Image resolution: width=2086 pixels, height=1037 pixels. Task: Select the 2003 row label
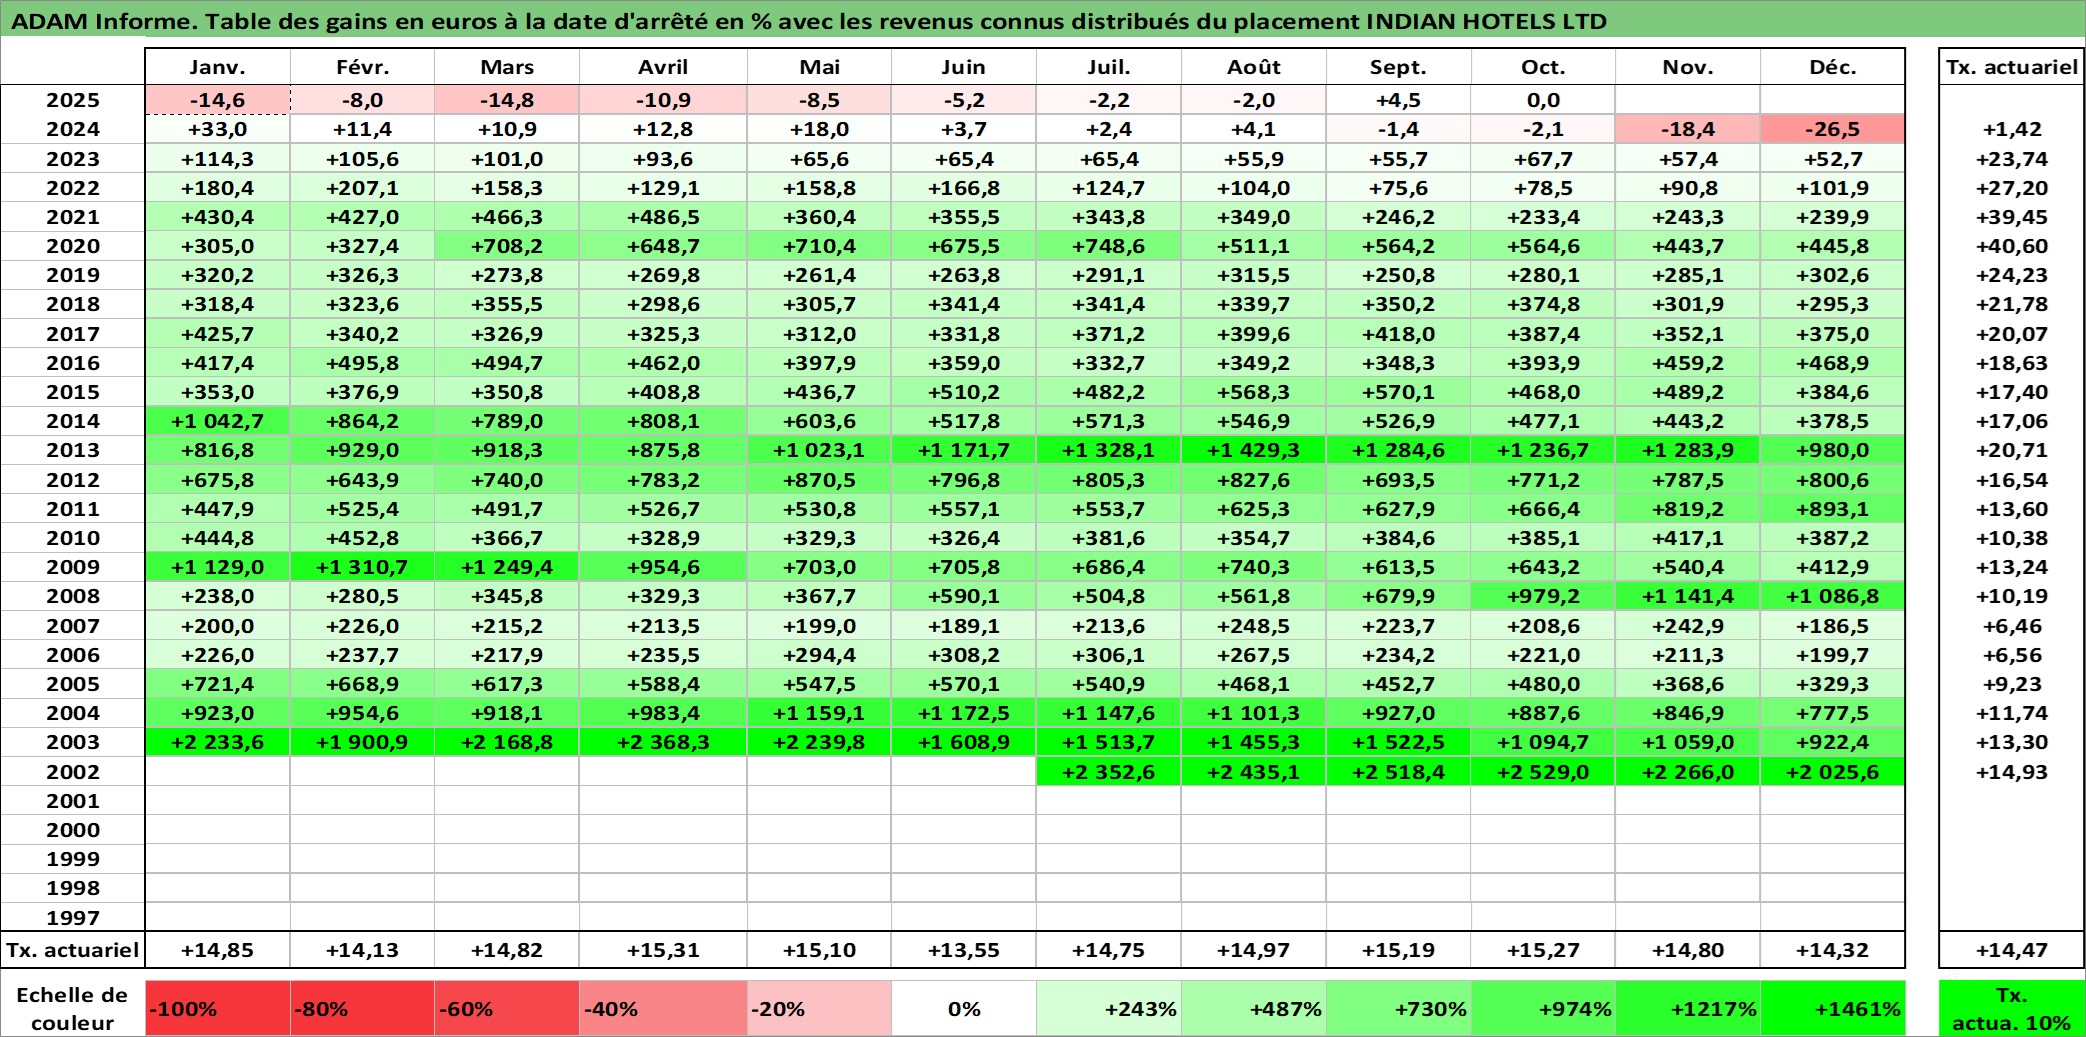[73, 742]
